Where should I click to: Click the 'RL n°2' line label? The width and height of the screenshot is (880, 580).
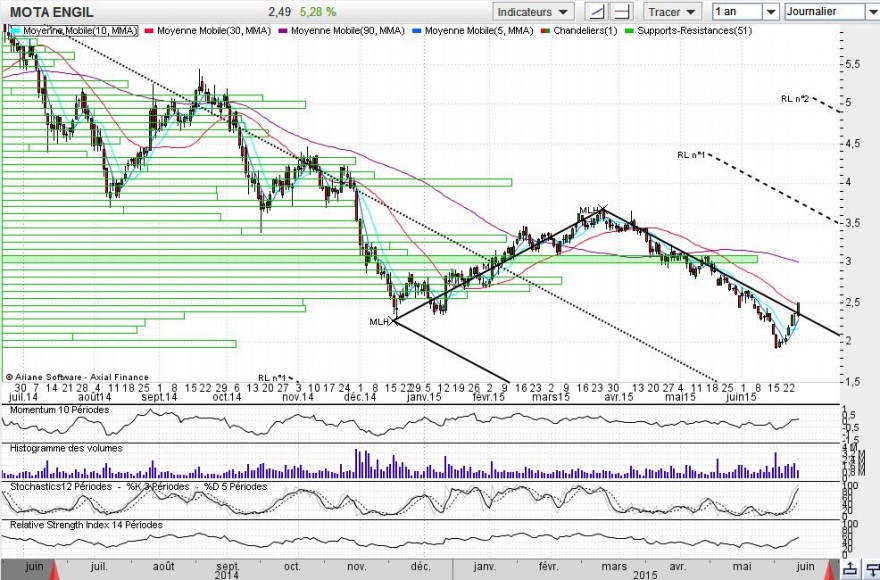[795, 99]
